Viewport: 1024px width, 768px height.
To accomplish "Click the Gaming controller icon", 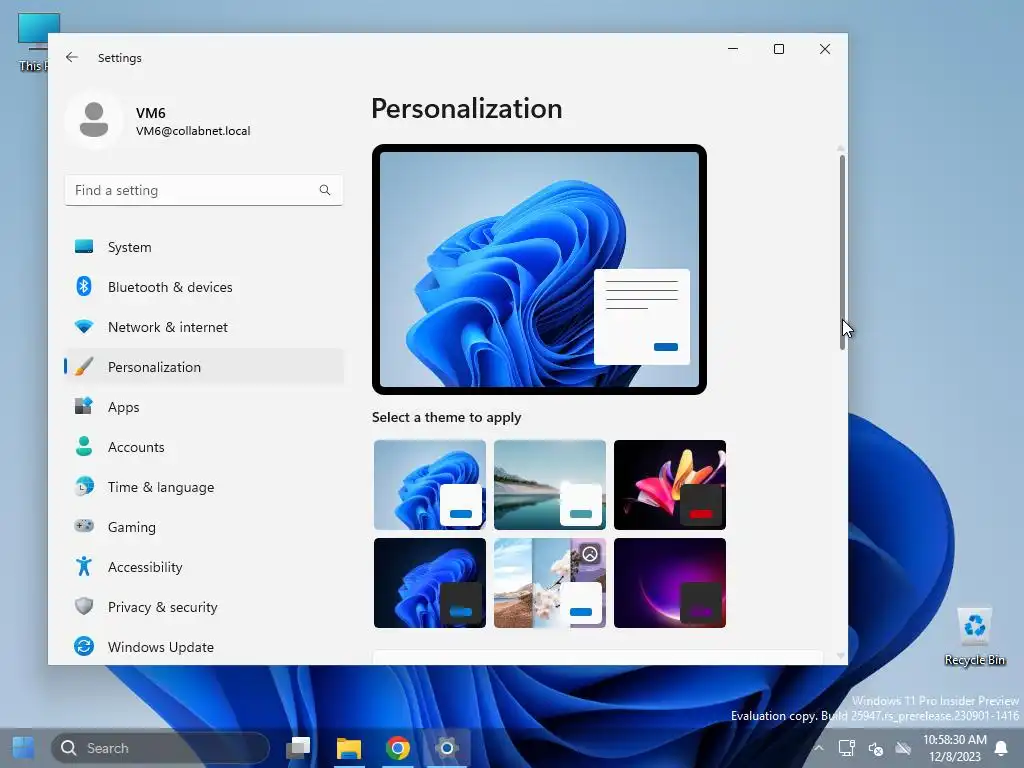I will point(84,526).
